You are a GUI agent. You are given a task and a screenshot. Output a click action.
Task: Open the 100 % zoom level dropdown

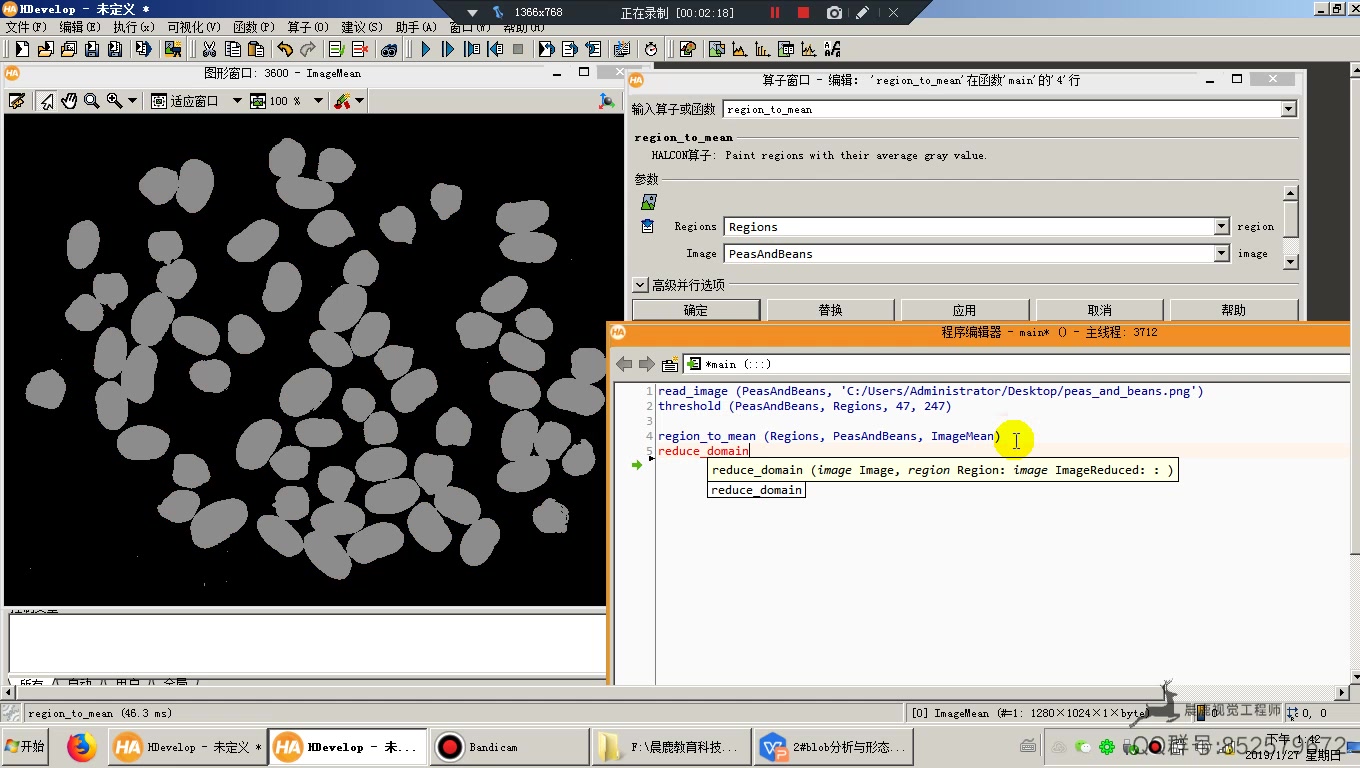[x=318, y=101]
